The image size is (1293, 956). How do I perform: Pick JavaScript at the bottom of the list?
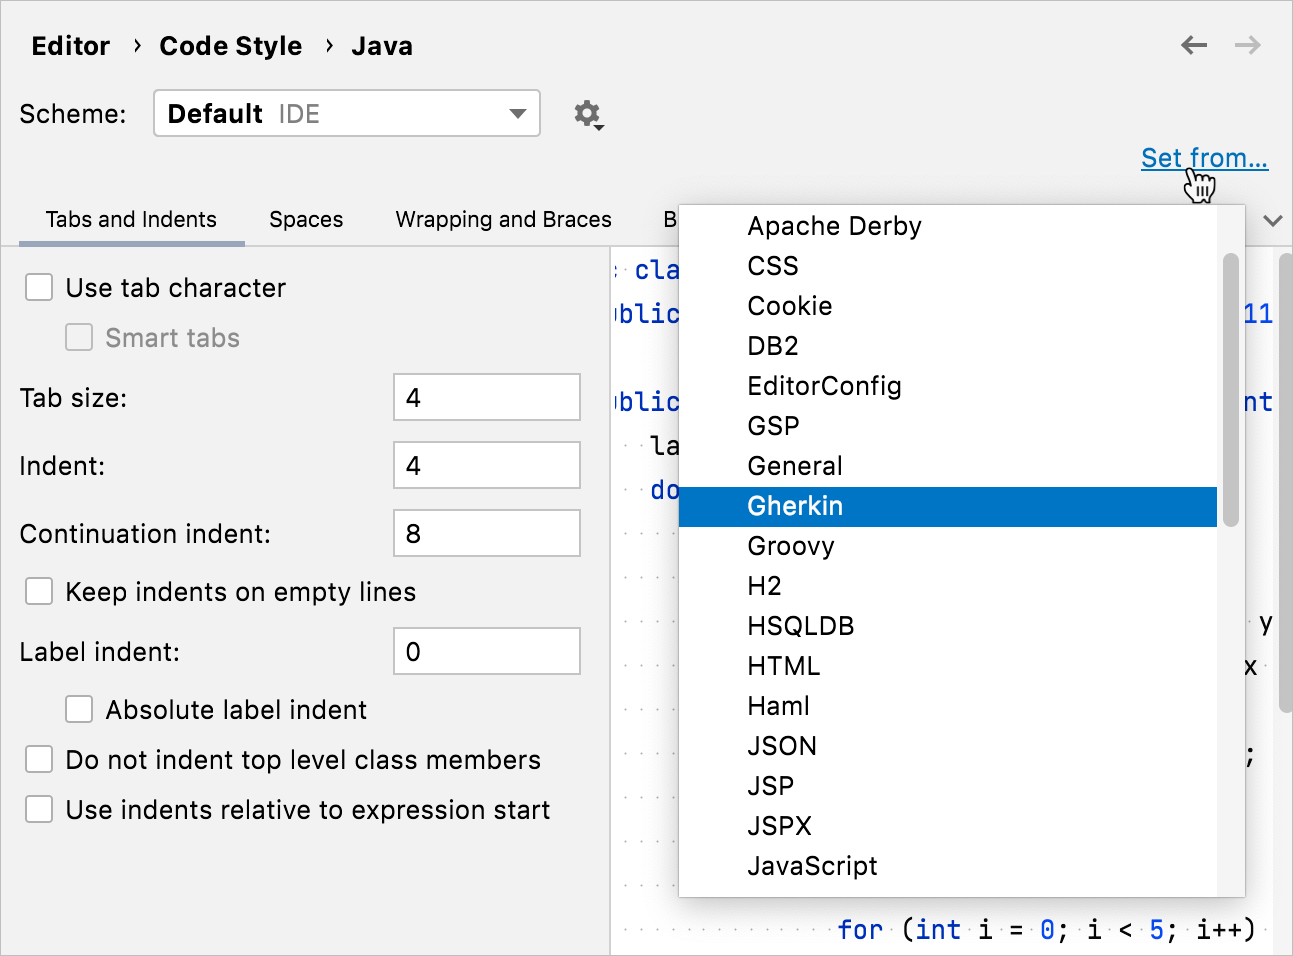pos(812,866)
